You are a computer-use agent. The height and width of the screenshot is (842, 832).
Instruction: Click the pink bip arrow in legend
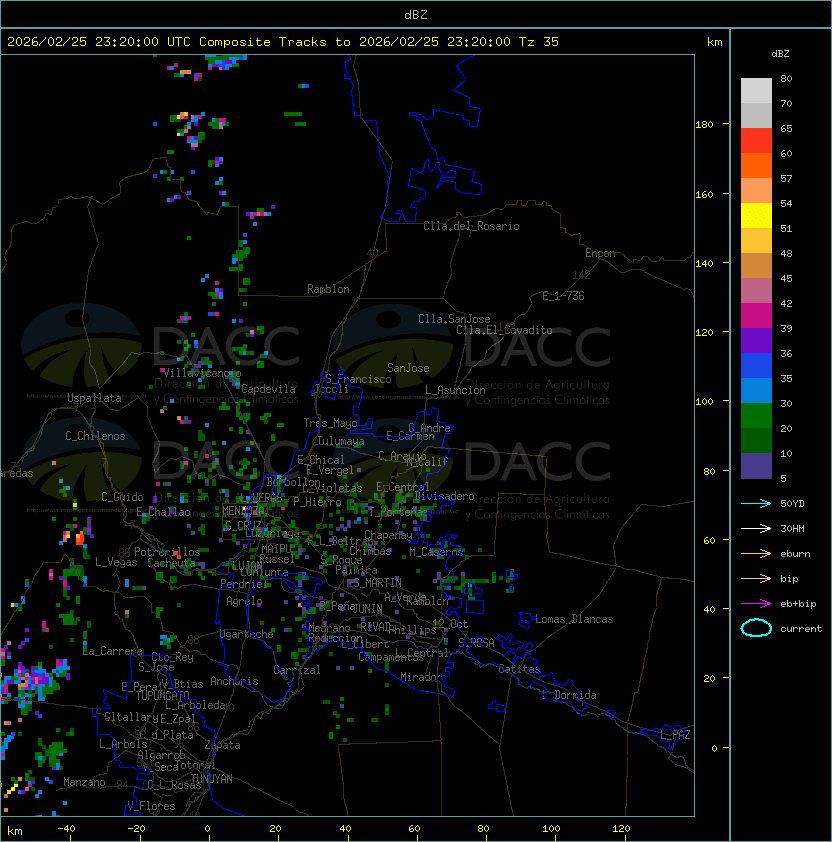pos(756,578)
